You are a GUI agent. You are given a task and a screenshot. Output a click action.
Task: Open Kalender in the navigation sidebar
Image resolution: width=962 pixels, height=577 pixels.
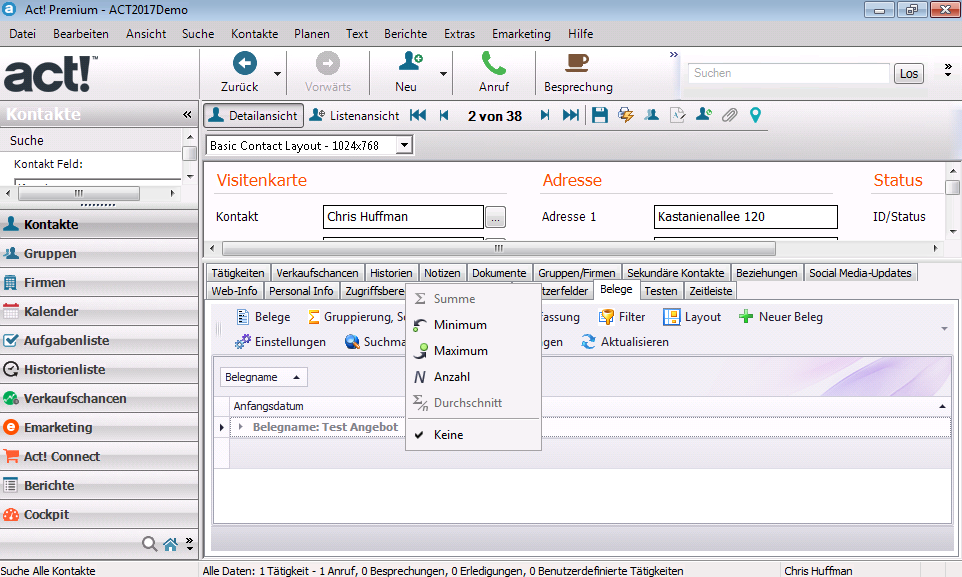(x=99, y=311)
